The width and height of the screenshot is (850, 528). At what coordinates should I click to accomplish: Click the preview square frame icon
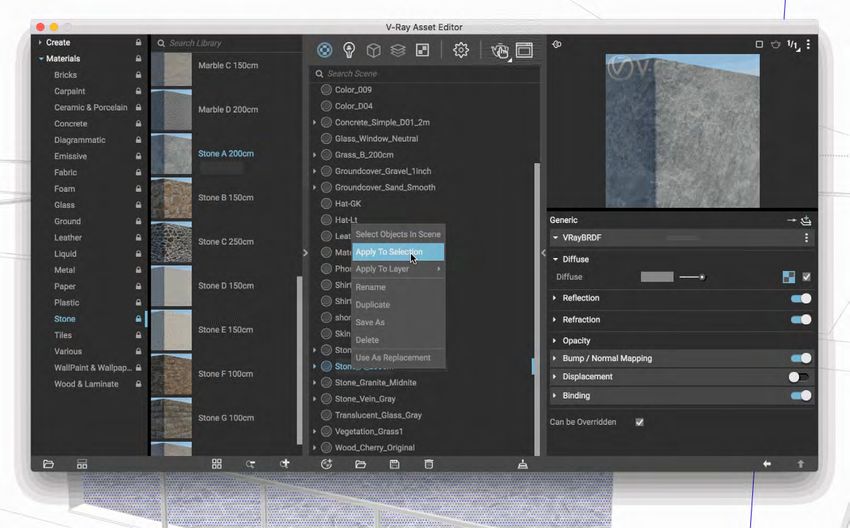click(759, 44)
